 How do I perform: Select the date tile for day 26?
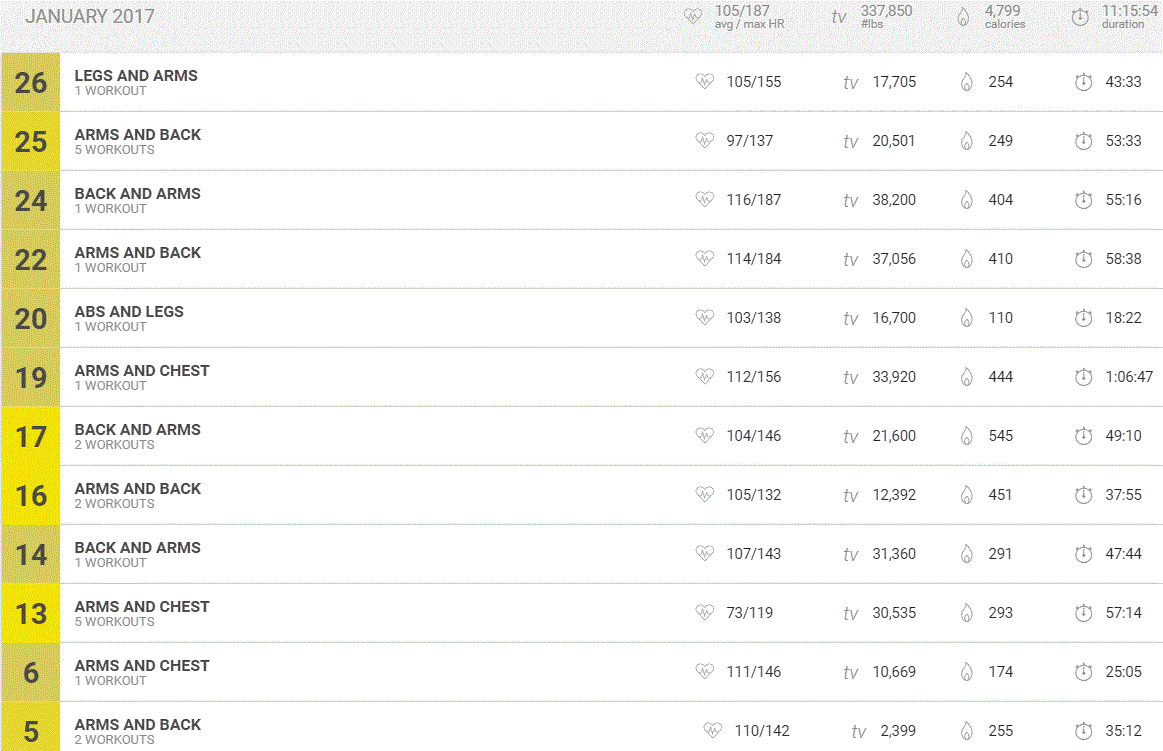pos(31,82)
